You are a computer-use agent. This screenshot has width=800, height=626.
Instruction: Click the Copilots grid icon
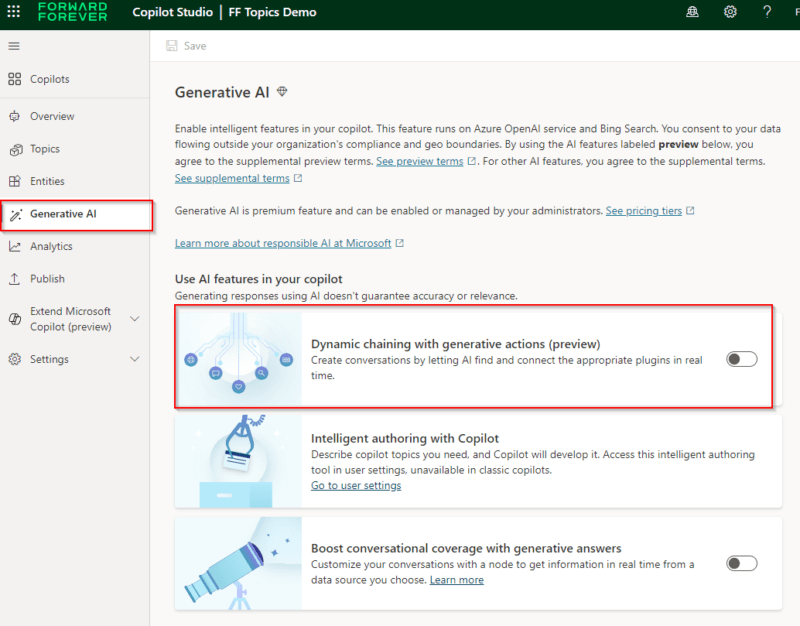point(15,79)
